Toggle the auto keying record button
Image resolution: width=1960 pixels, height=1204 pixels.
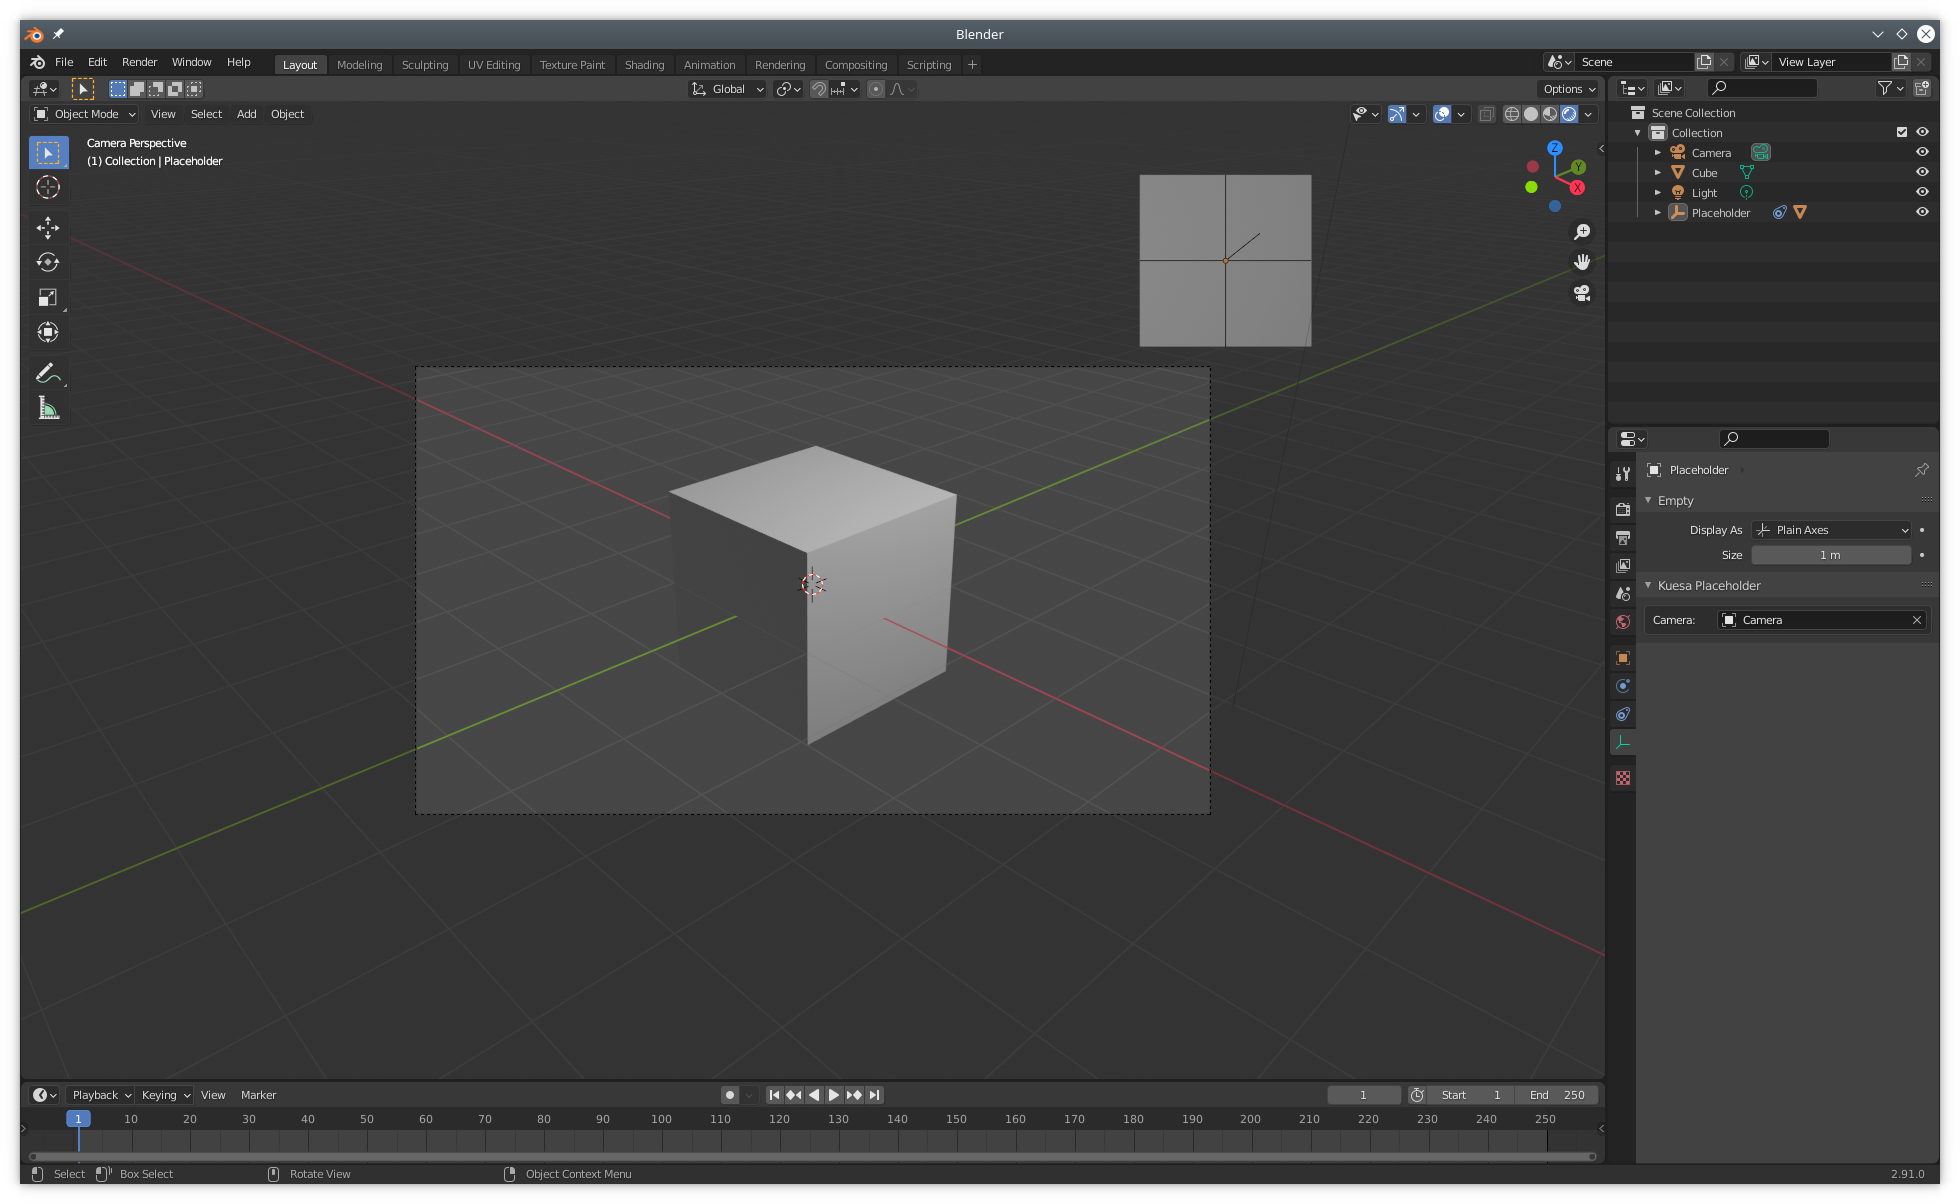pyautogui.click(x=730, y=1095)
